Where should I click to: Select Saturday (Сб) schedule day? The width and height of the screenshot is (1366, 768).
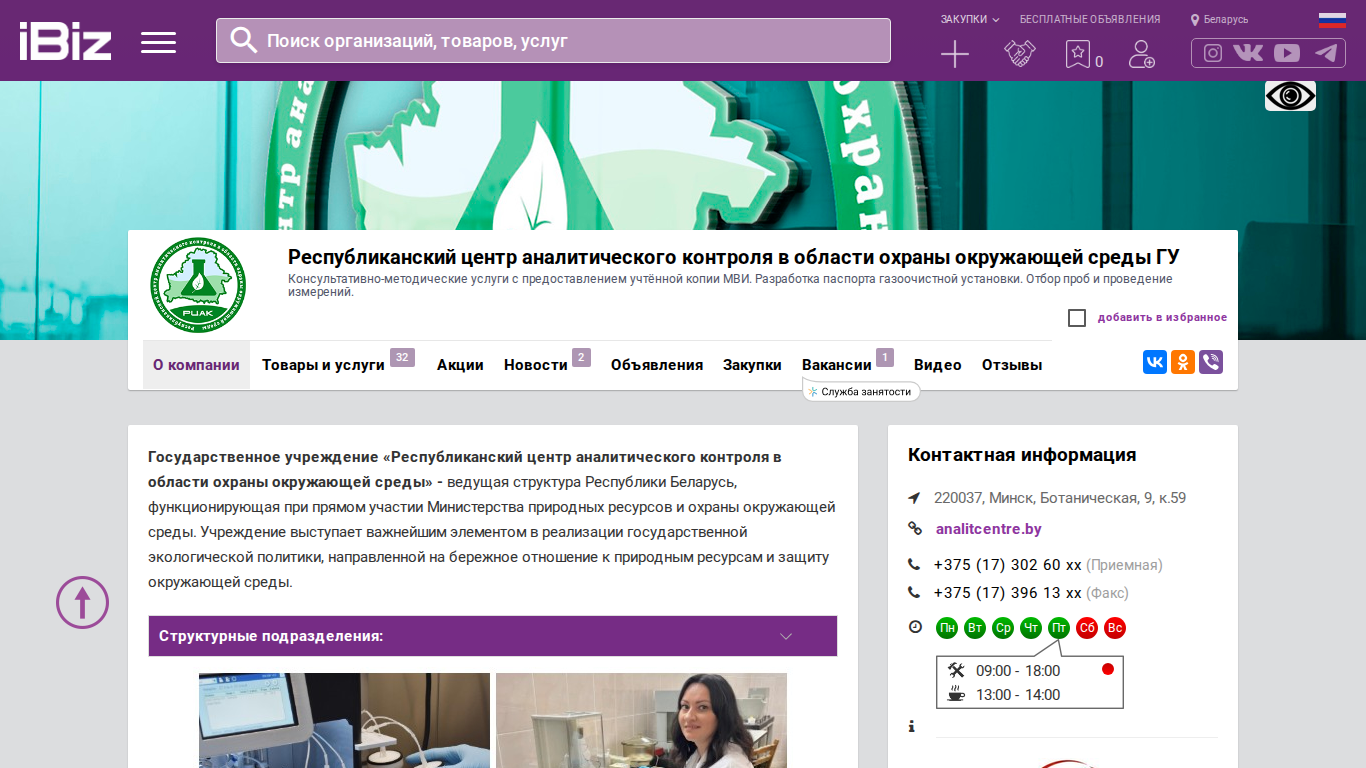[1087, 628]
